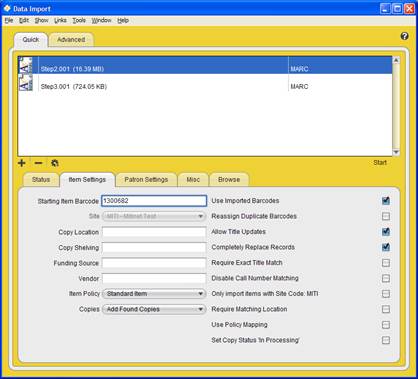Maximize the Data Import window
This screenshot has height=379, width=418.
coord(397,8)
